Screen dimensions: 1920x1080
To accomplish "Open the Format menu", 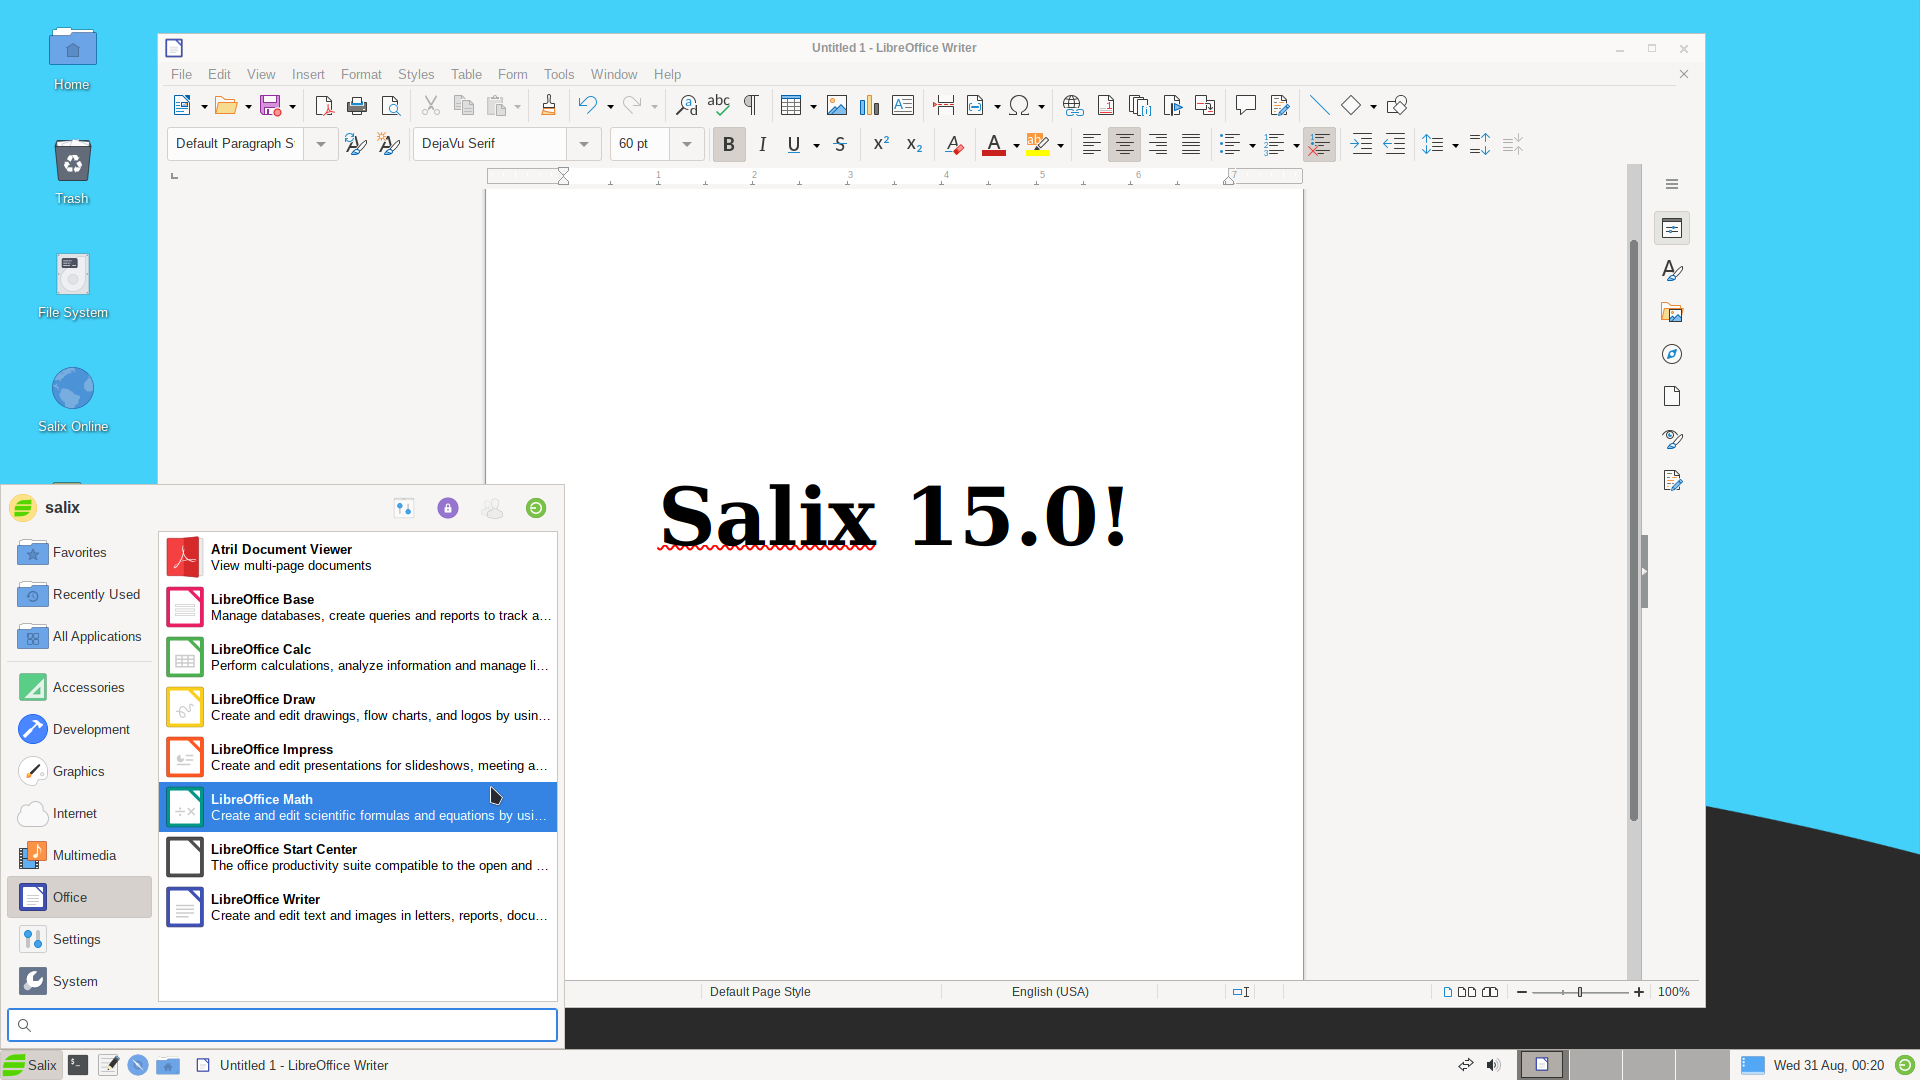I will (x=361, y=75).
